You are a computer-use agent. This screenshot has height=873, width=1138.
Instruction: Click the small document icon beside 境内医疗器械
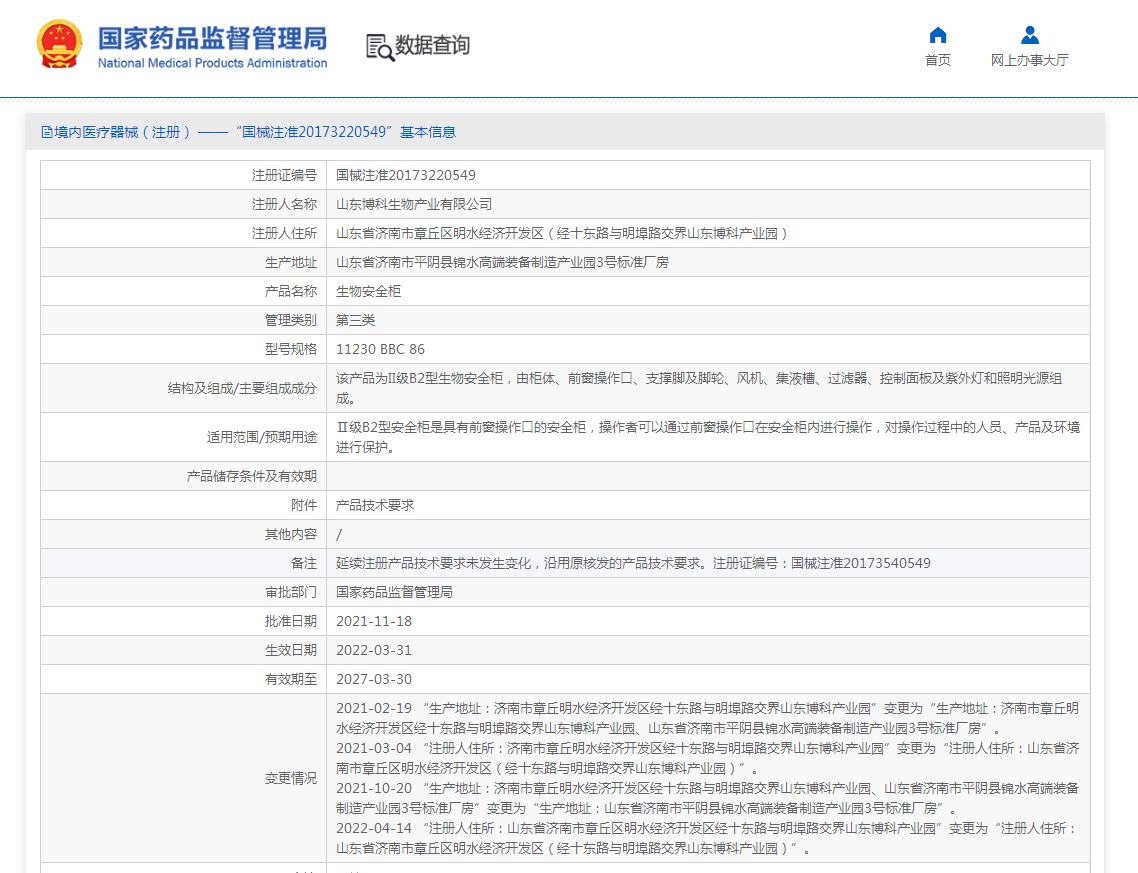(x=46, y=132)
